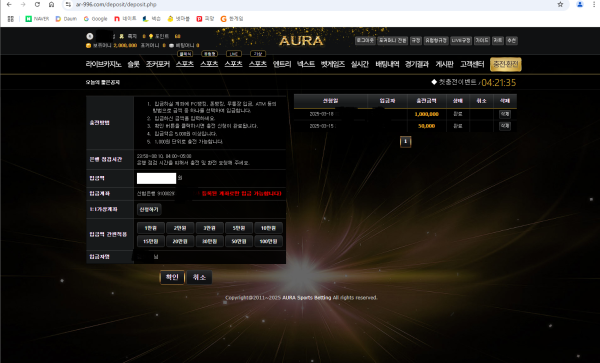Open the 고객센터 menu item
The width and height of the screenshot is (600, 363).
click(x=472, y=64)
